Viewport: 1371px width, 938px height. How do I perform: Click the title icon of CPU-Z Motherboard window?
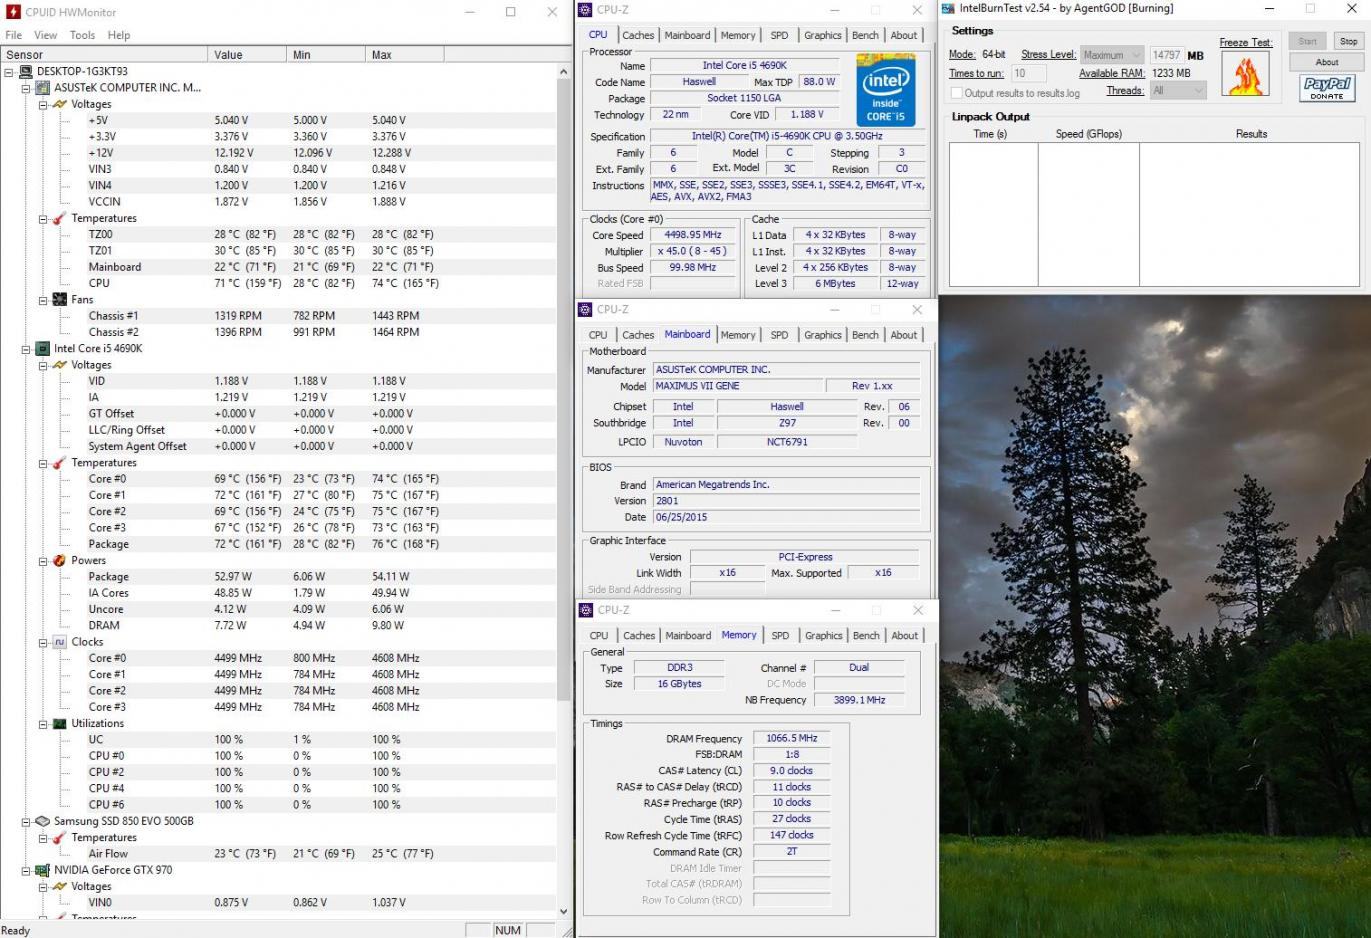click(586, 310)
